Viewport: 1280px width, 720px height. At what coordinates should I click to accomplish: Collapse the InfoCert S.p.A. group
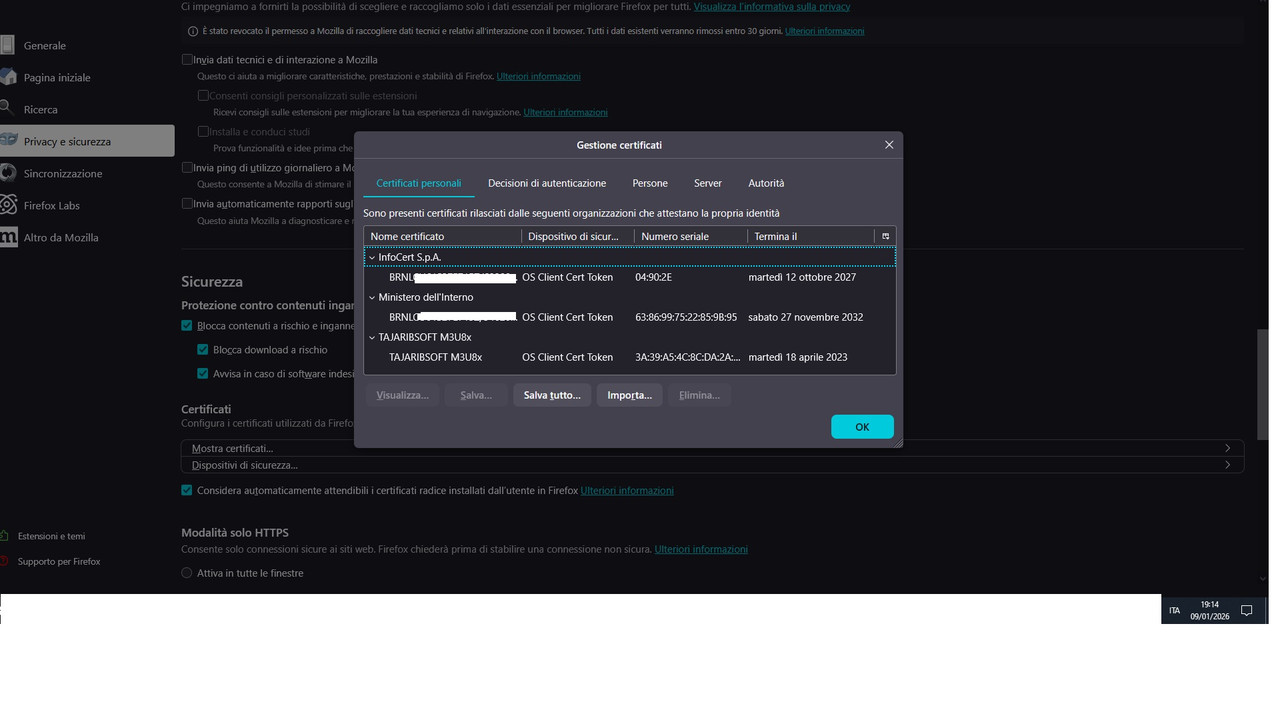pyautogui.click(x=372, y=257)
